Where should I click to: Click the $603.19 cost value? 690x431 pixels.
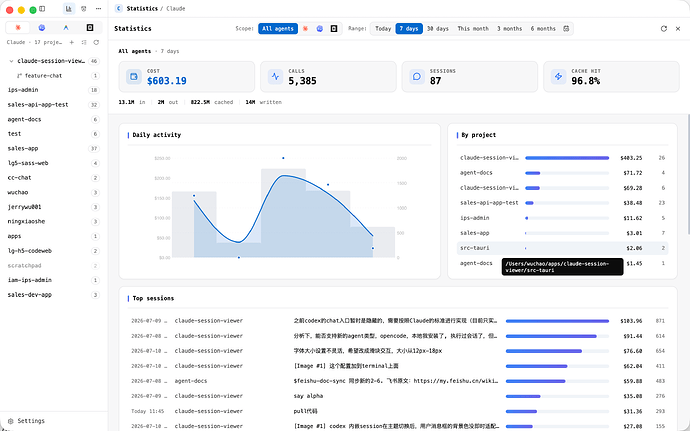167,81
